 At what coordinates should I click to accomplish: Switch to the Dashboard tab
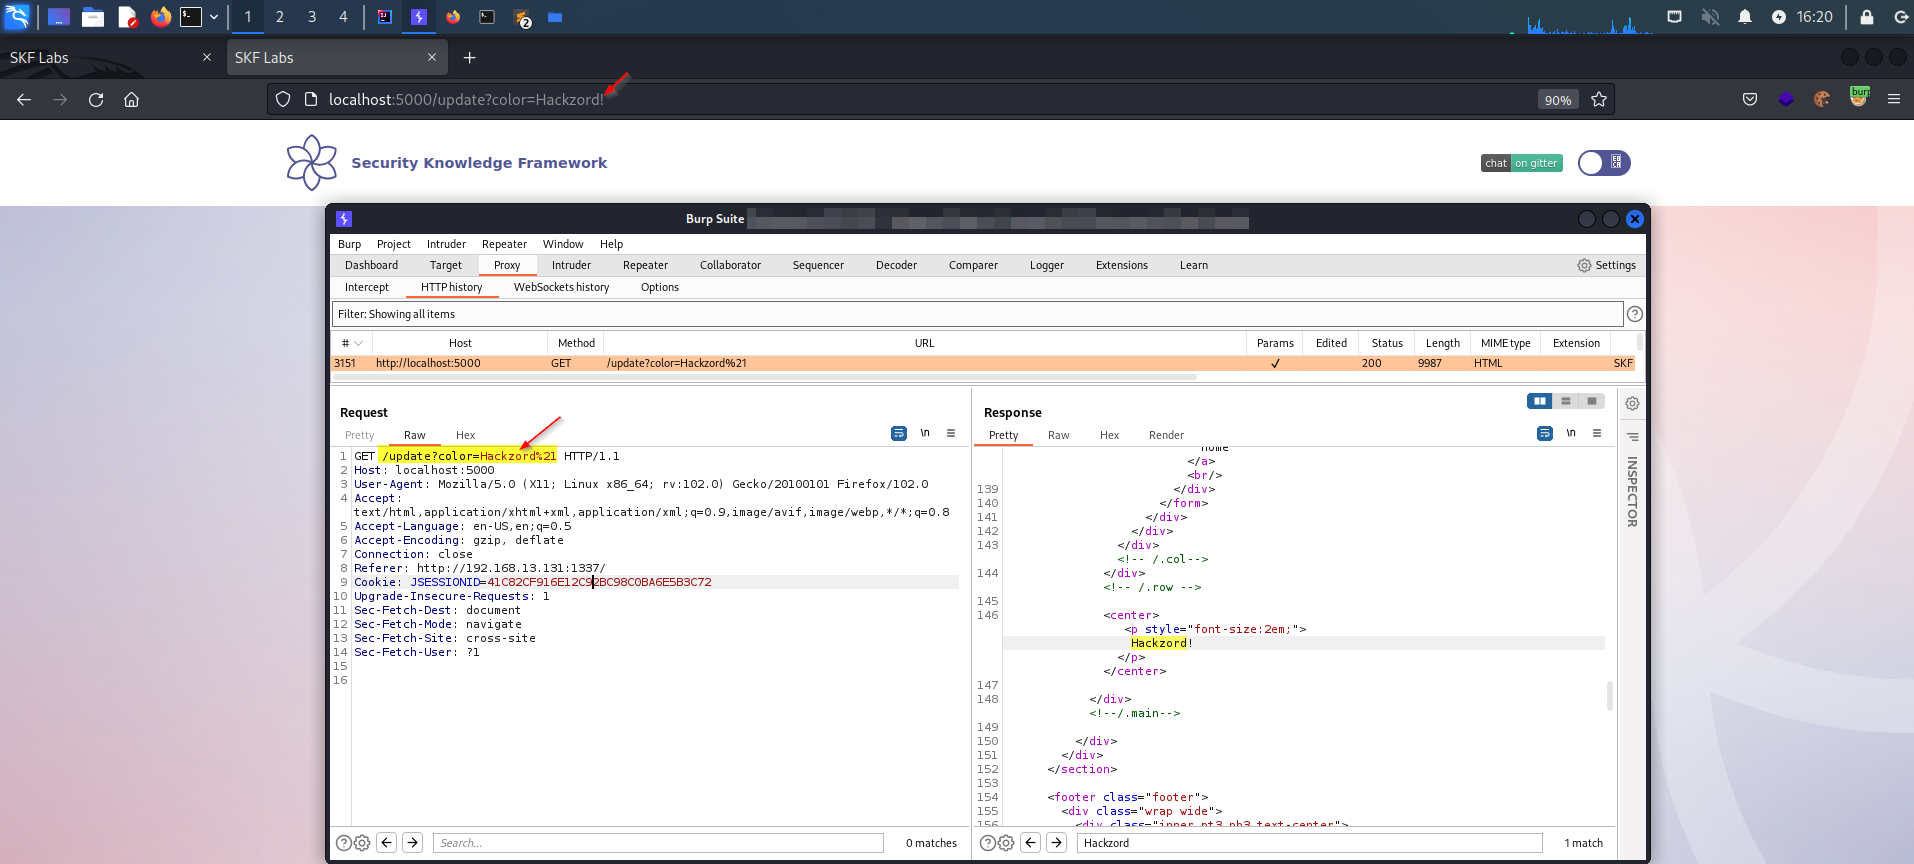pos(371,265)
